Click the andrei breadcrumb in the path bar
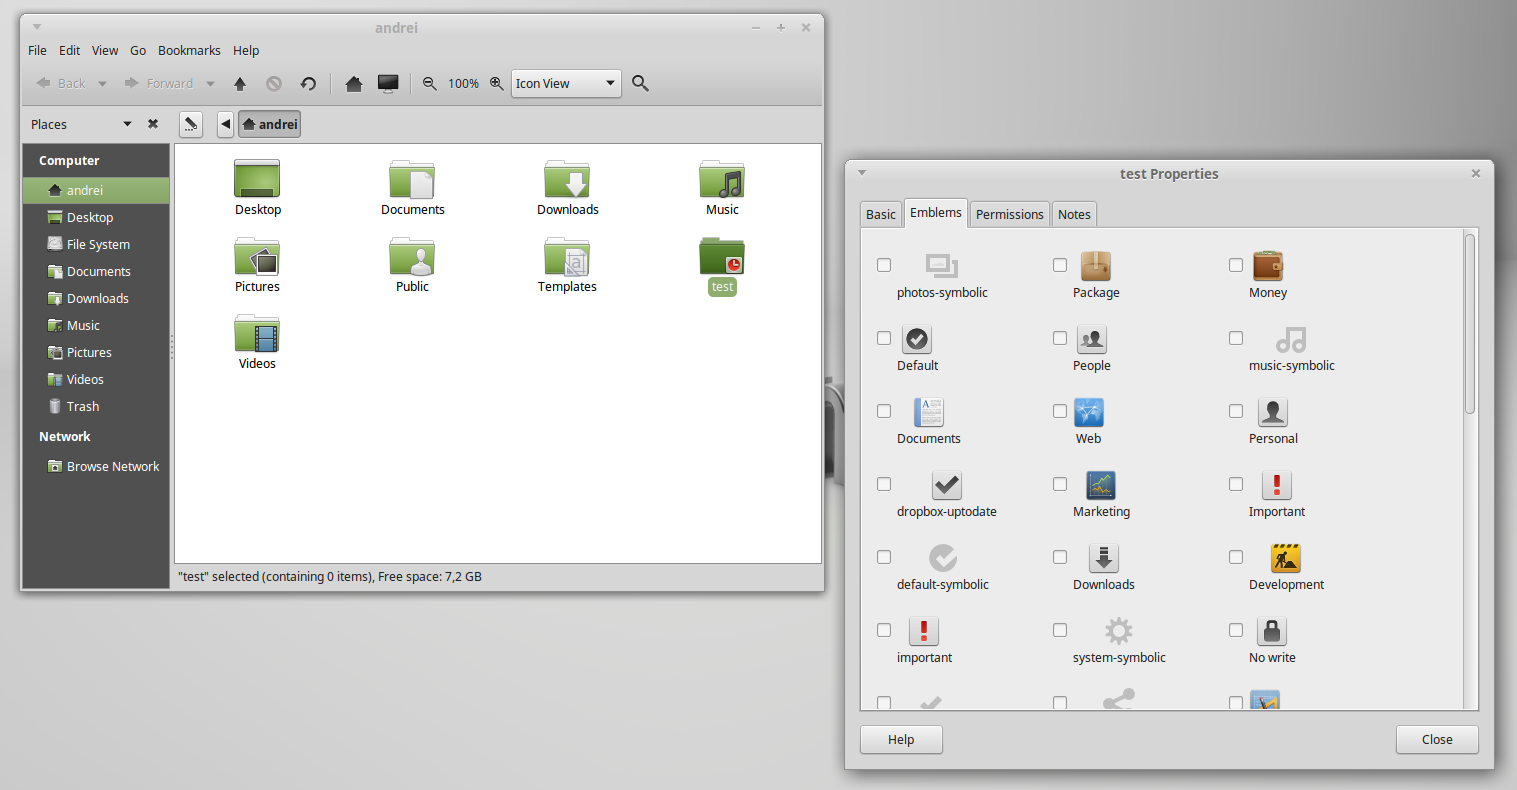This screenshot has height=790, width=1517. (x=269, y=124)
